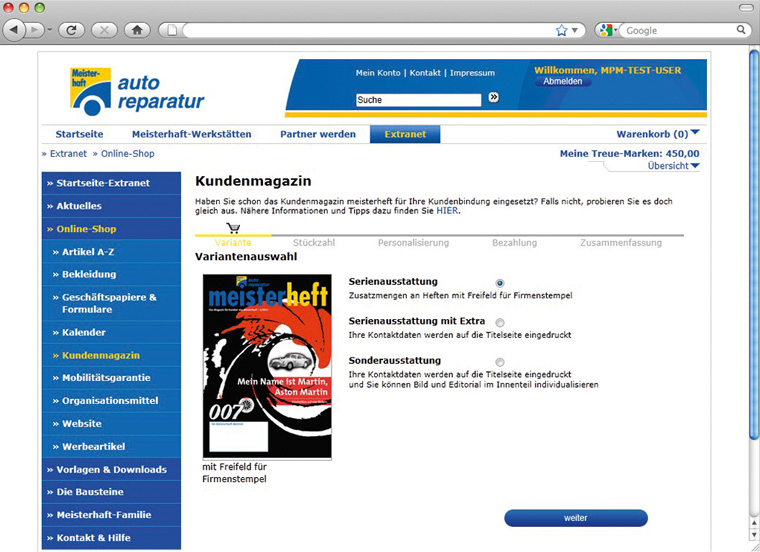
Task: Select the Serienausstattung radio option
Action: (x=500, y=283)
